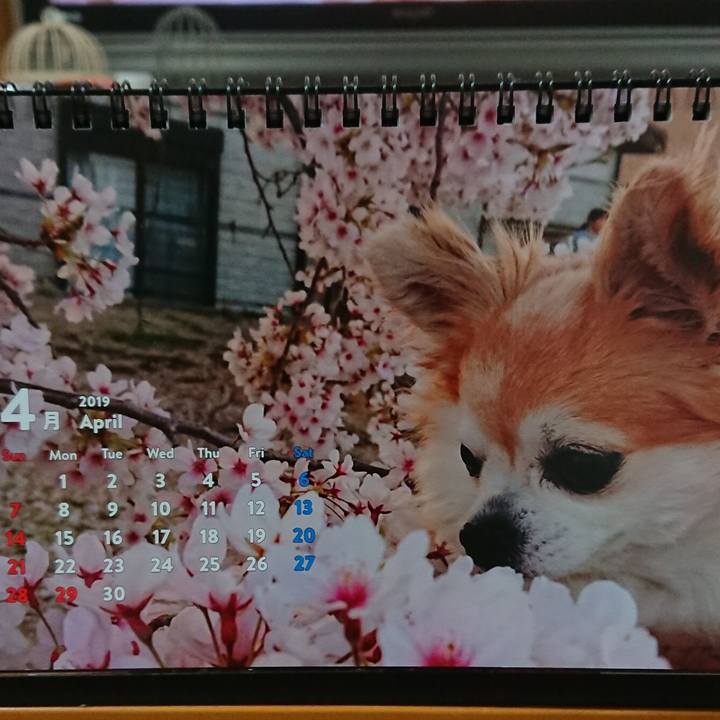Choose the blue date 13
The width and height of the screenshot is (720, 720).
point(303,507)
